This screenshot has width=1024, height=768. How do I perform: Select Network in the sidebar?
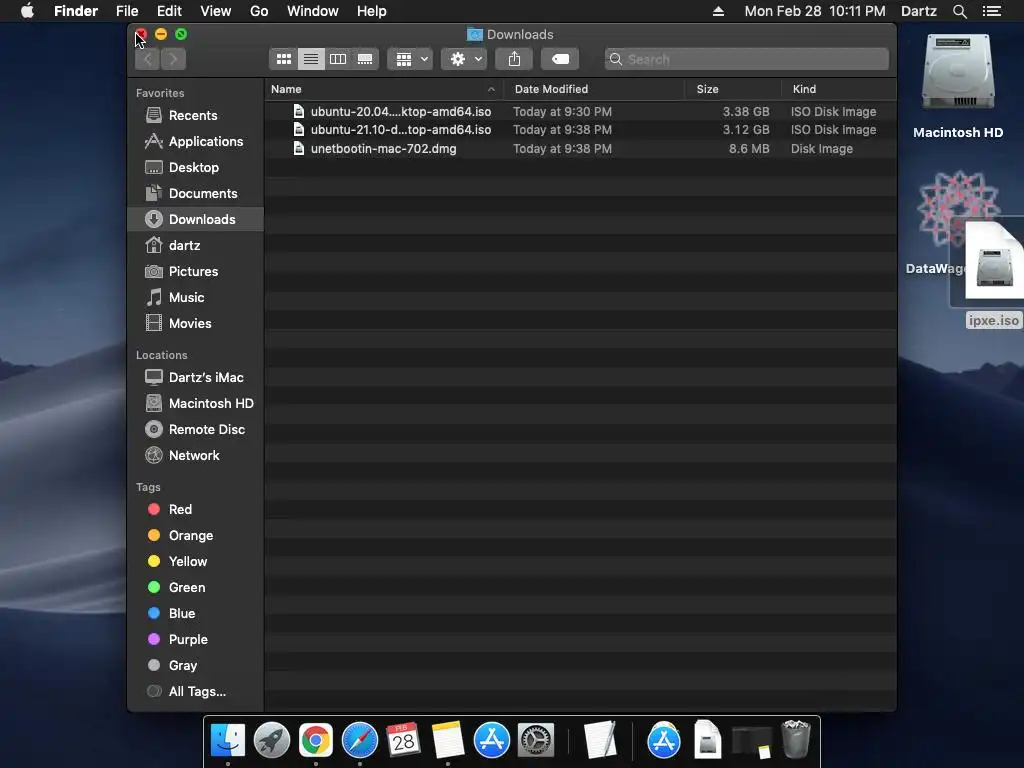[193, 456]
